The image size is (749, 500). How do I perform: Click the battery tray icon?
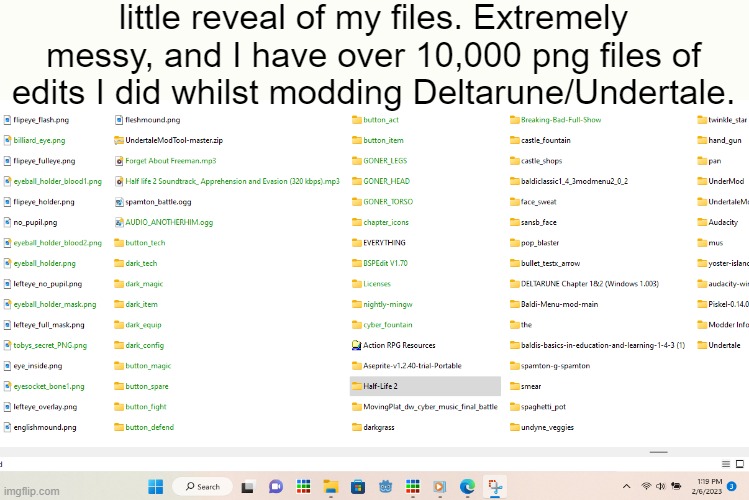pos(676,486)
